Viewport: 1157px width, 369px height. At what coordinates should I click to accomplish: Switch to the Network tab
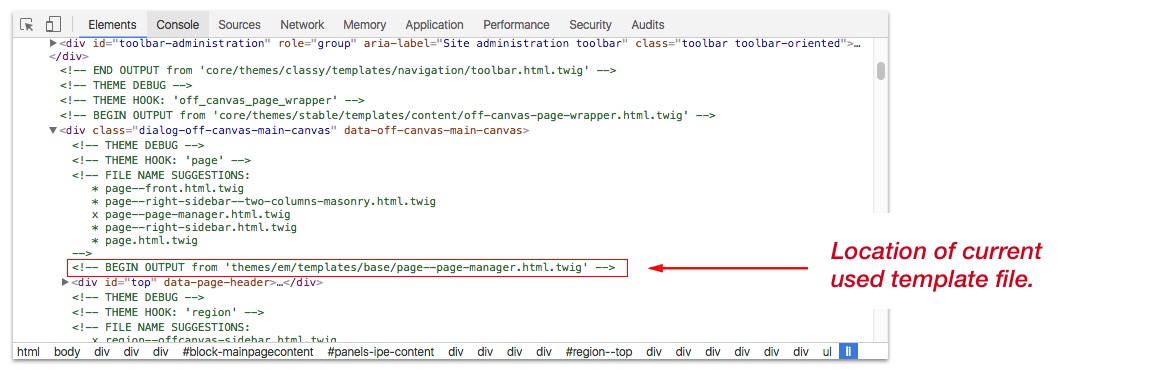[x=303, y=24]
